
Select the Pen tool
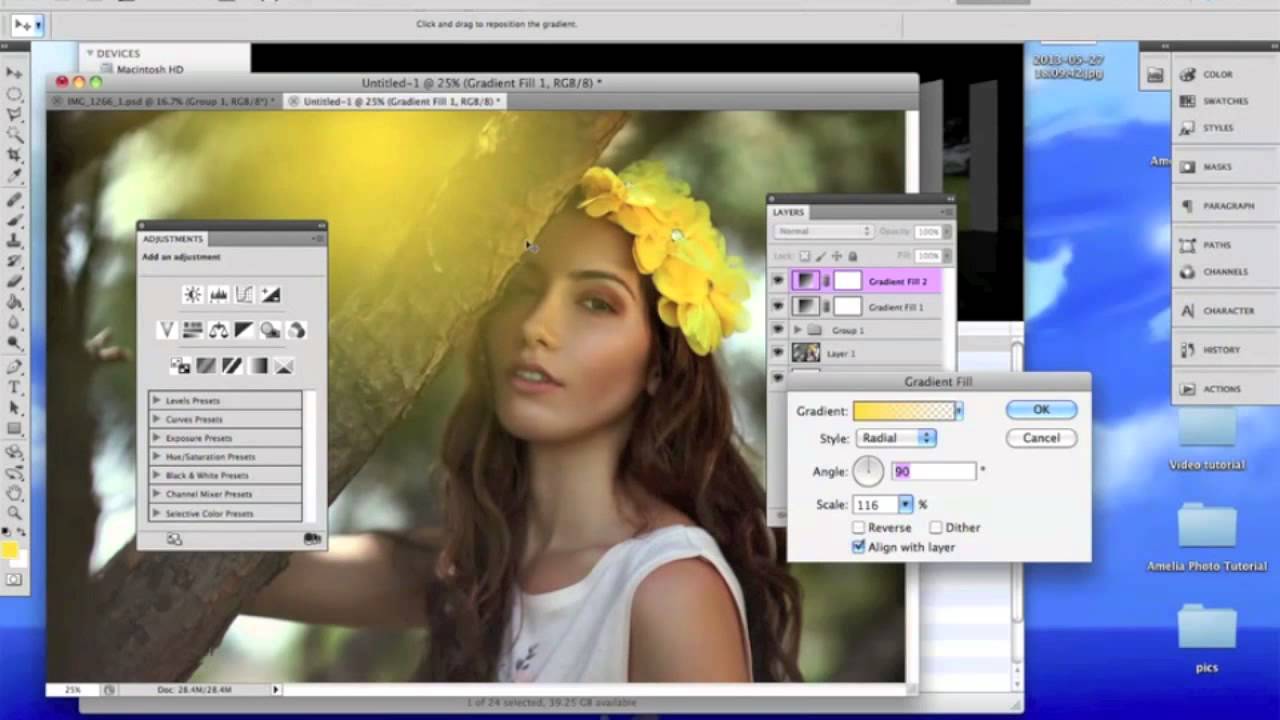pyautogui.click(x=14, y=366)
